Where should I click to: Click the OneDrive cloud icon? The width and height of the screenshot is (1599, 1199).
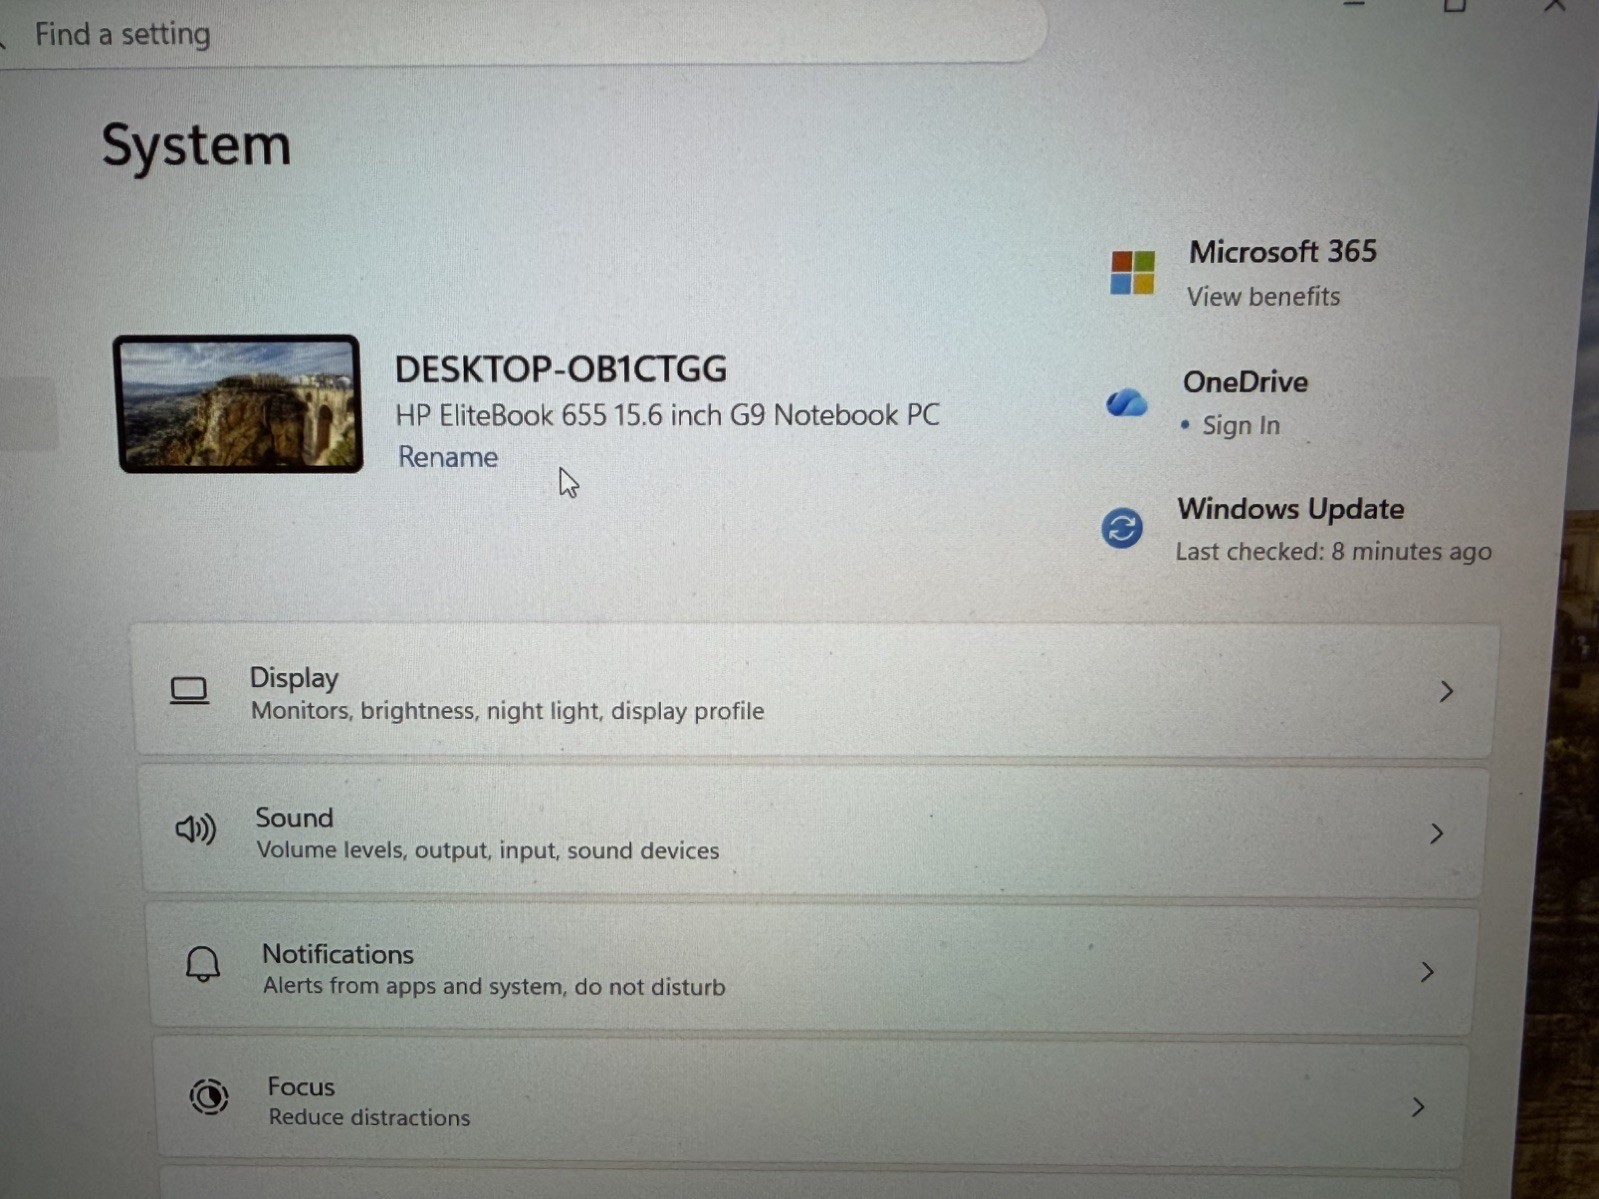point(1126,402)
